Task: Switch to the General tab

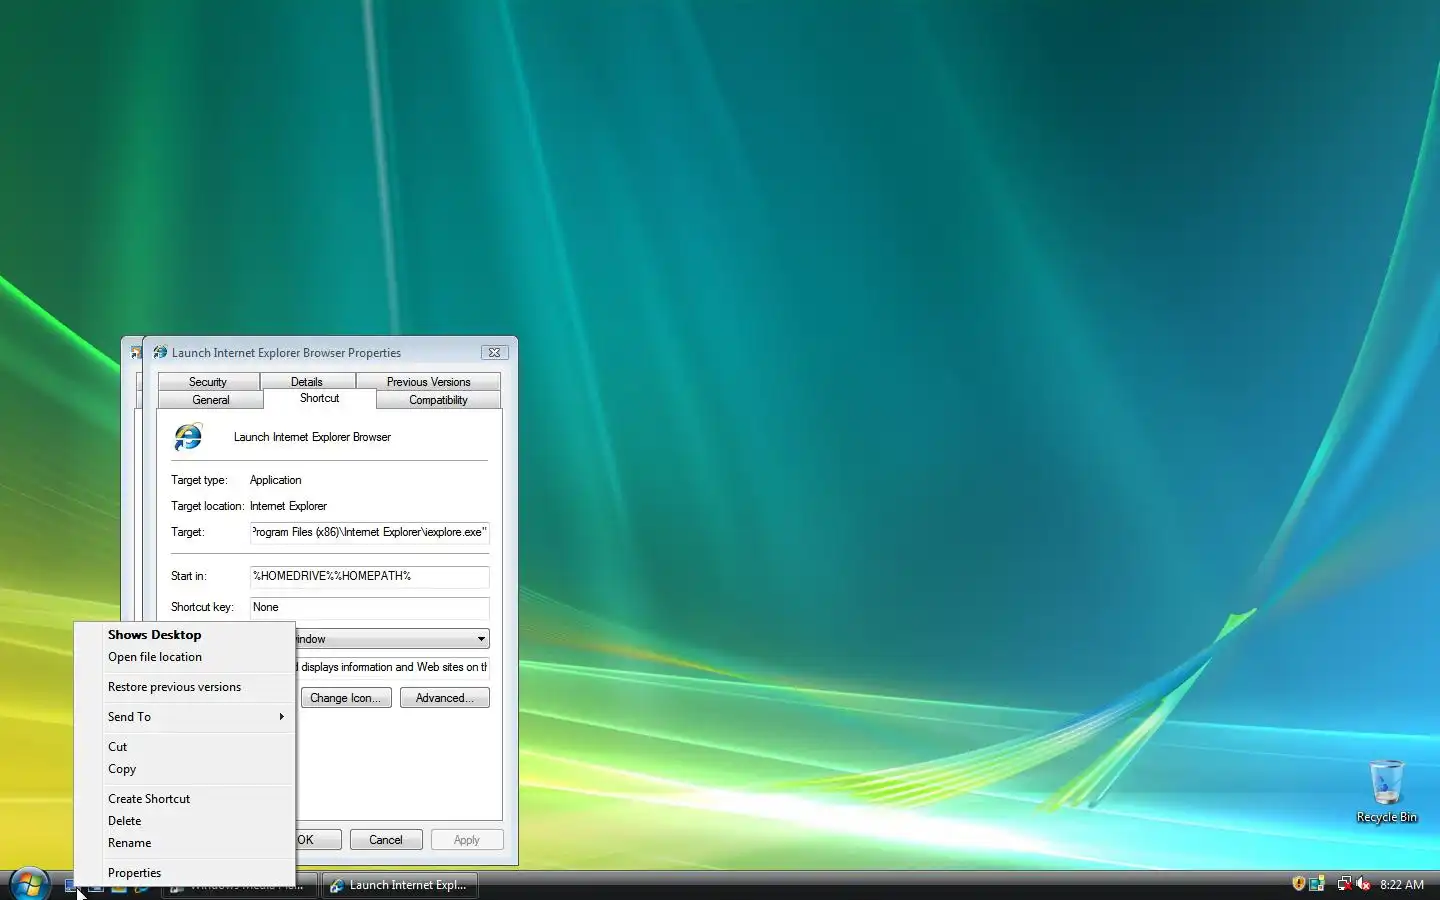Action: coord(211,400)
